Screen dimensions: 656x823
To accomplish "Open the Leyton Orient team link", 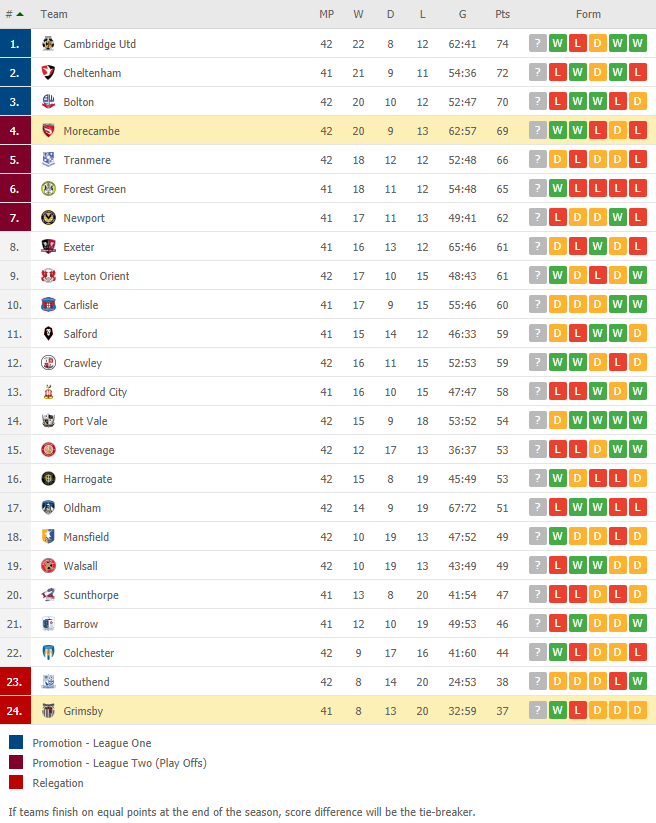I will tap(96, 276).
